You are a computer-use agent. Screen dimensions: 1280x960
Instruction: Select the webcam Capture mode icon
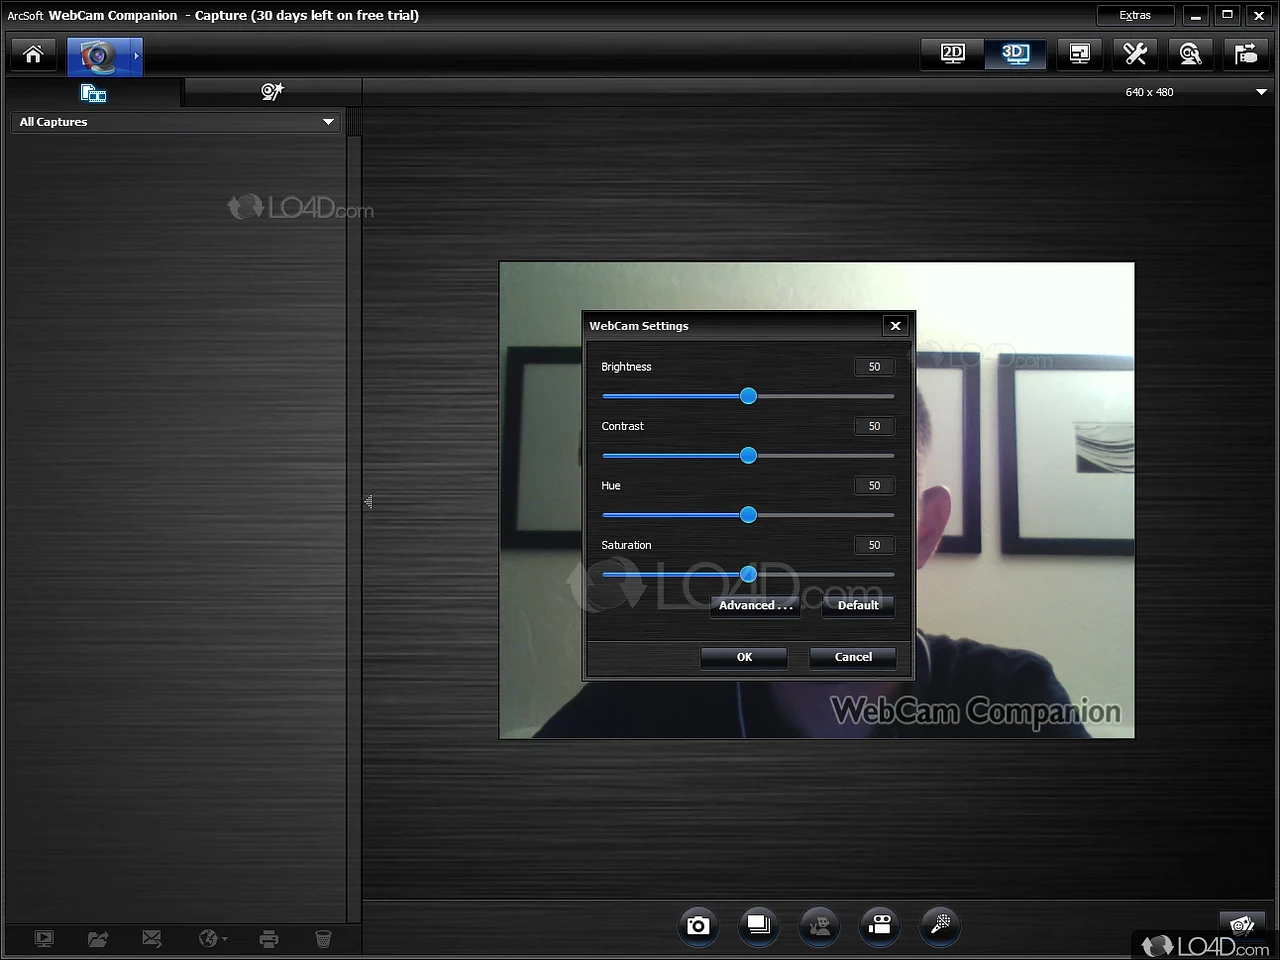point(98,56)
